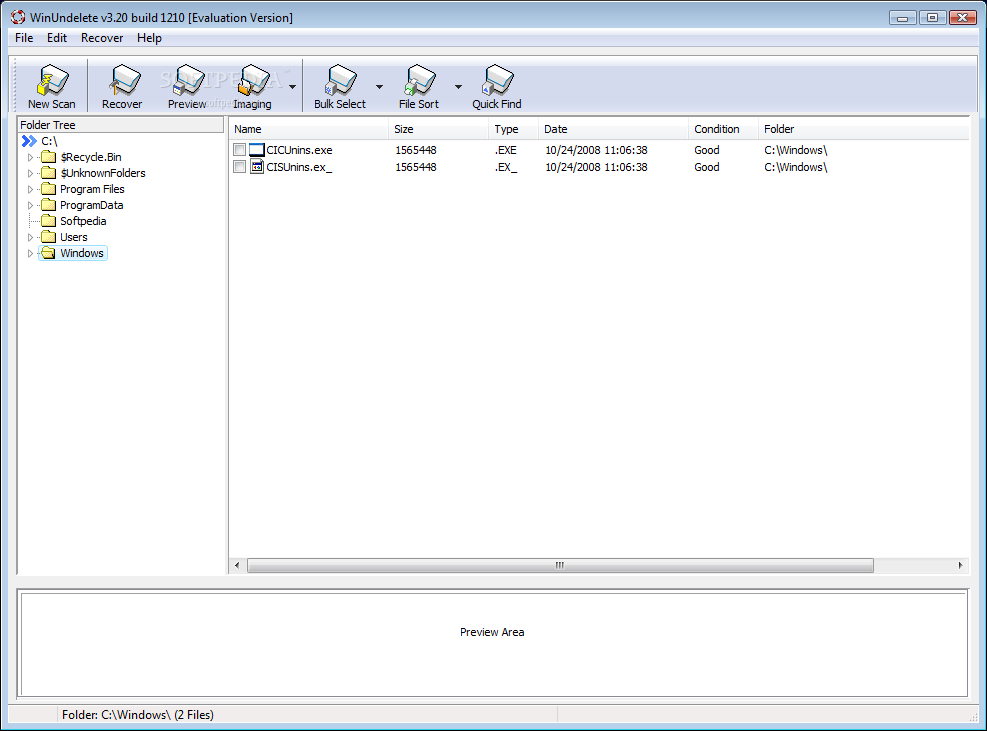The image size is (987, 731).
Task: Open the Preview tool in the toolbar
Action: 187,86
